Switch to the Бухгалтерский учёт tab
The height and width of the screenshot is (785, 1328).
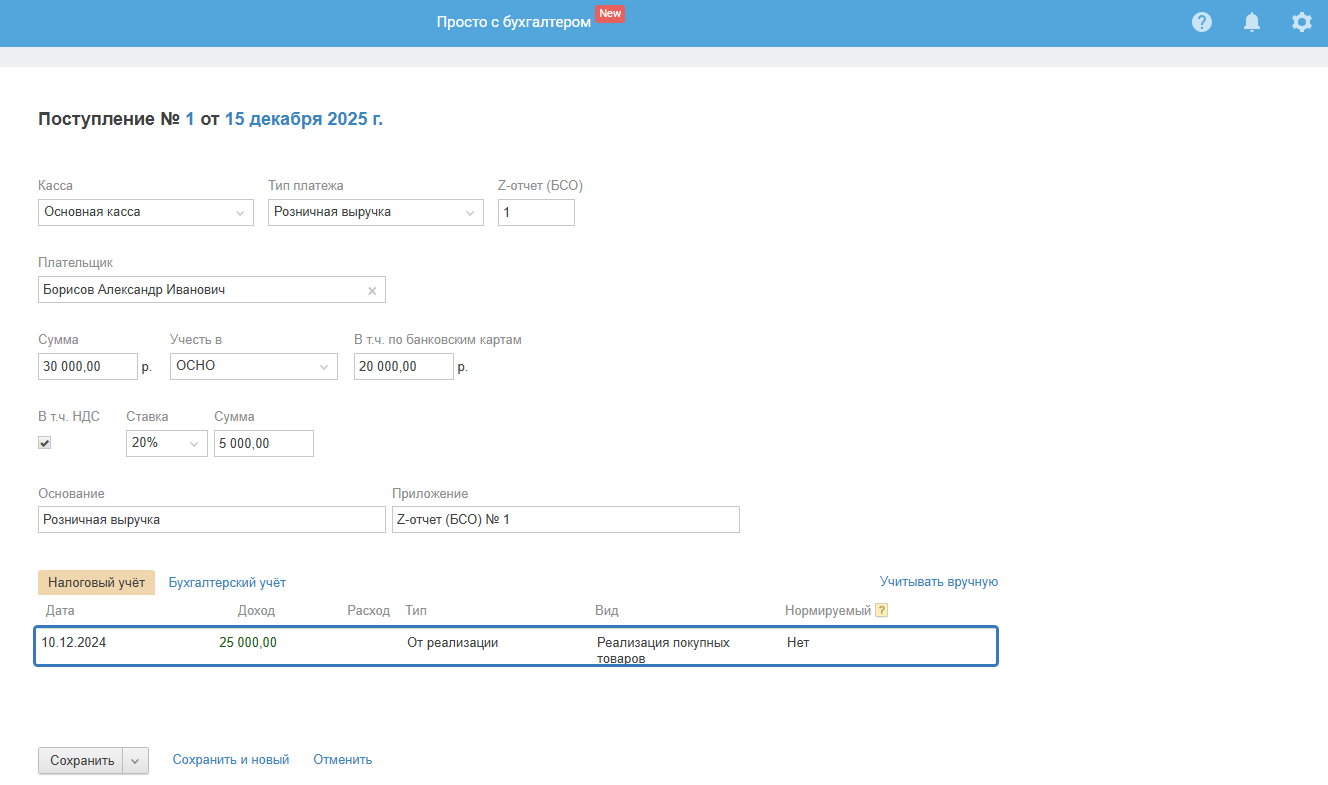[227, 583]
